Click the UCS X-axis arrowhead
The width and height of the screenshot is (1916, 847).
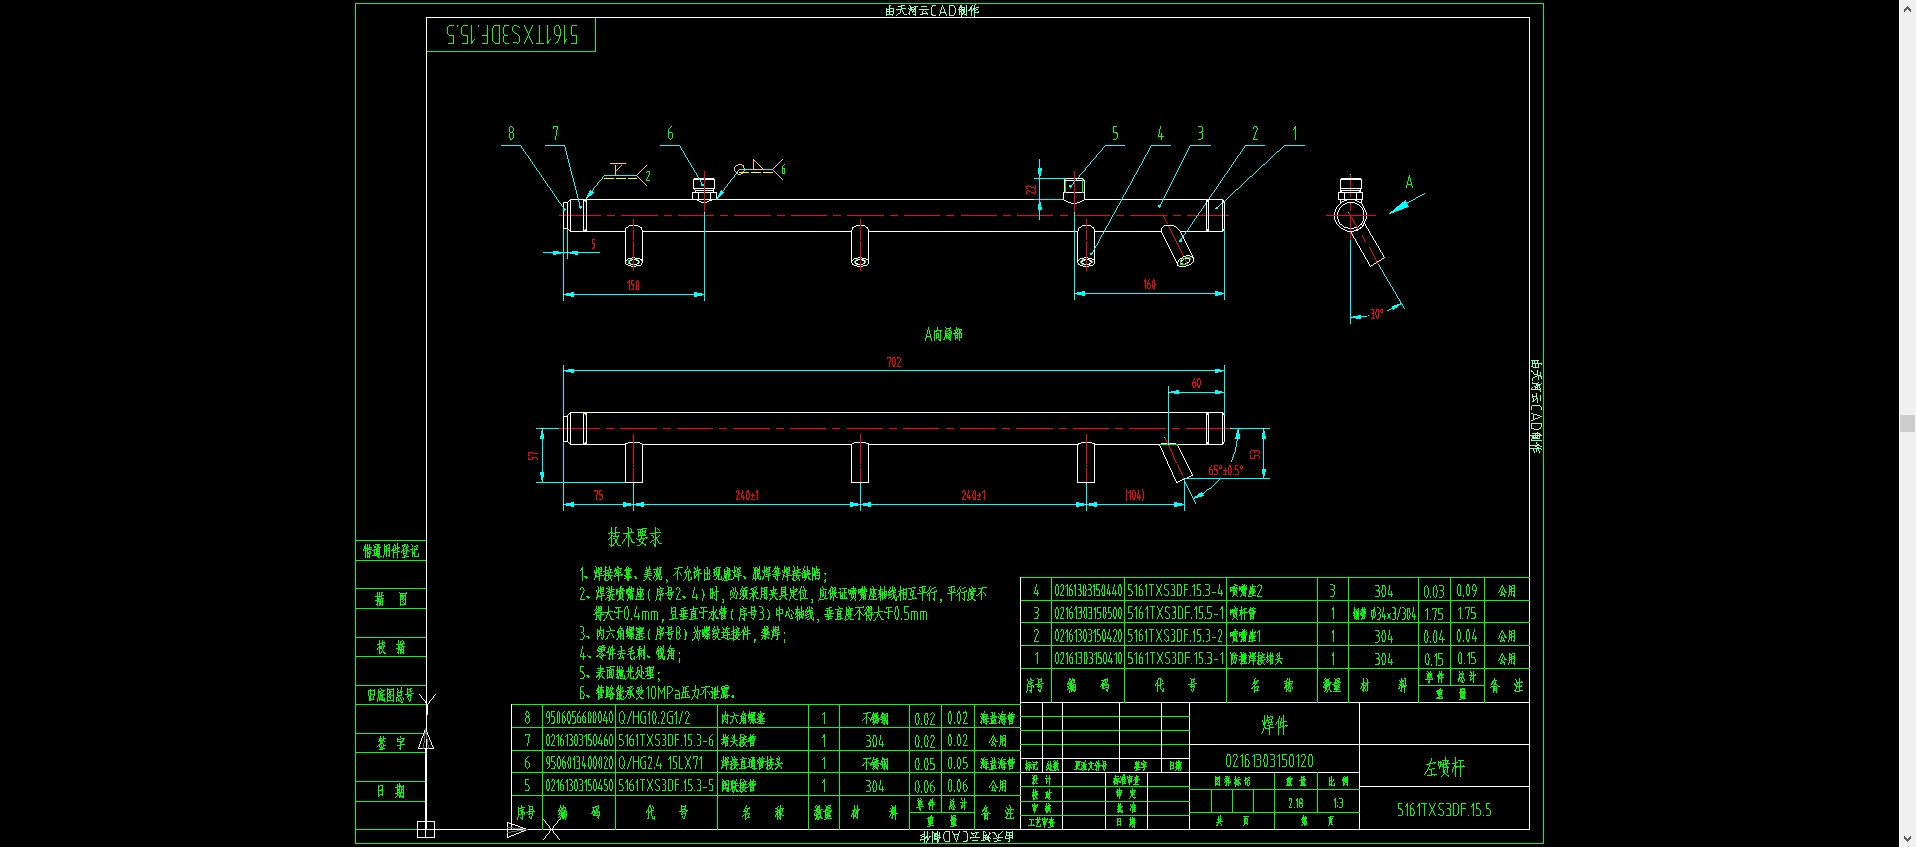[x=516, y=829]
